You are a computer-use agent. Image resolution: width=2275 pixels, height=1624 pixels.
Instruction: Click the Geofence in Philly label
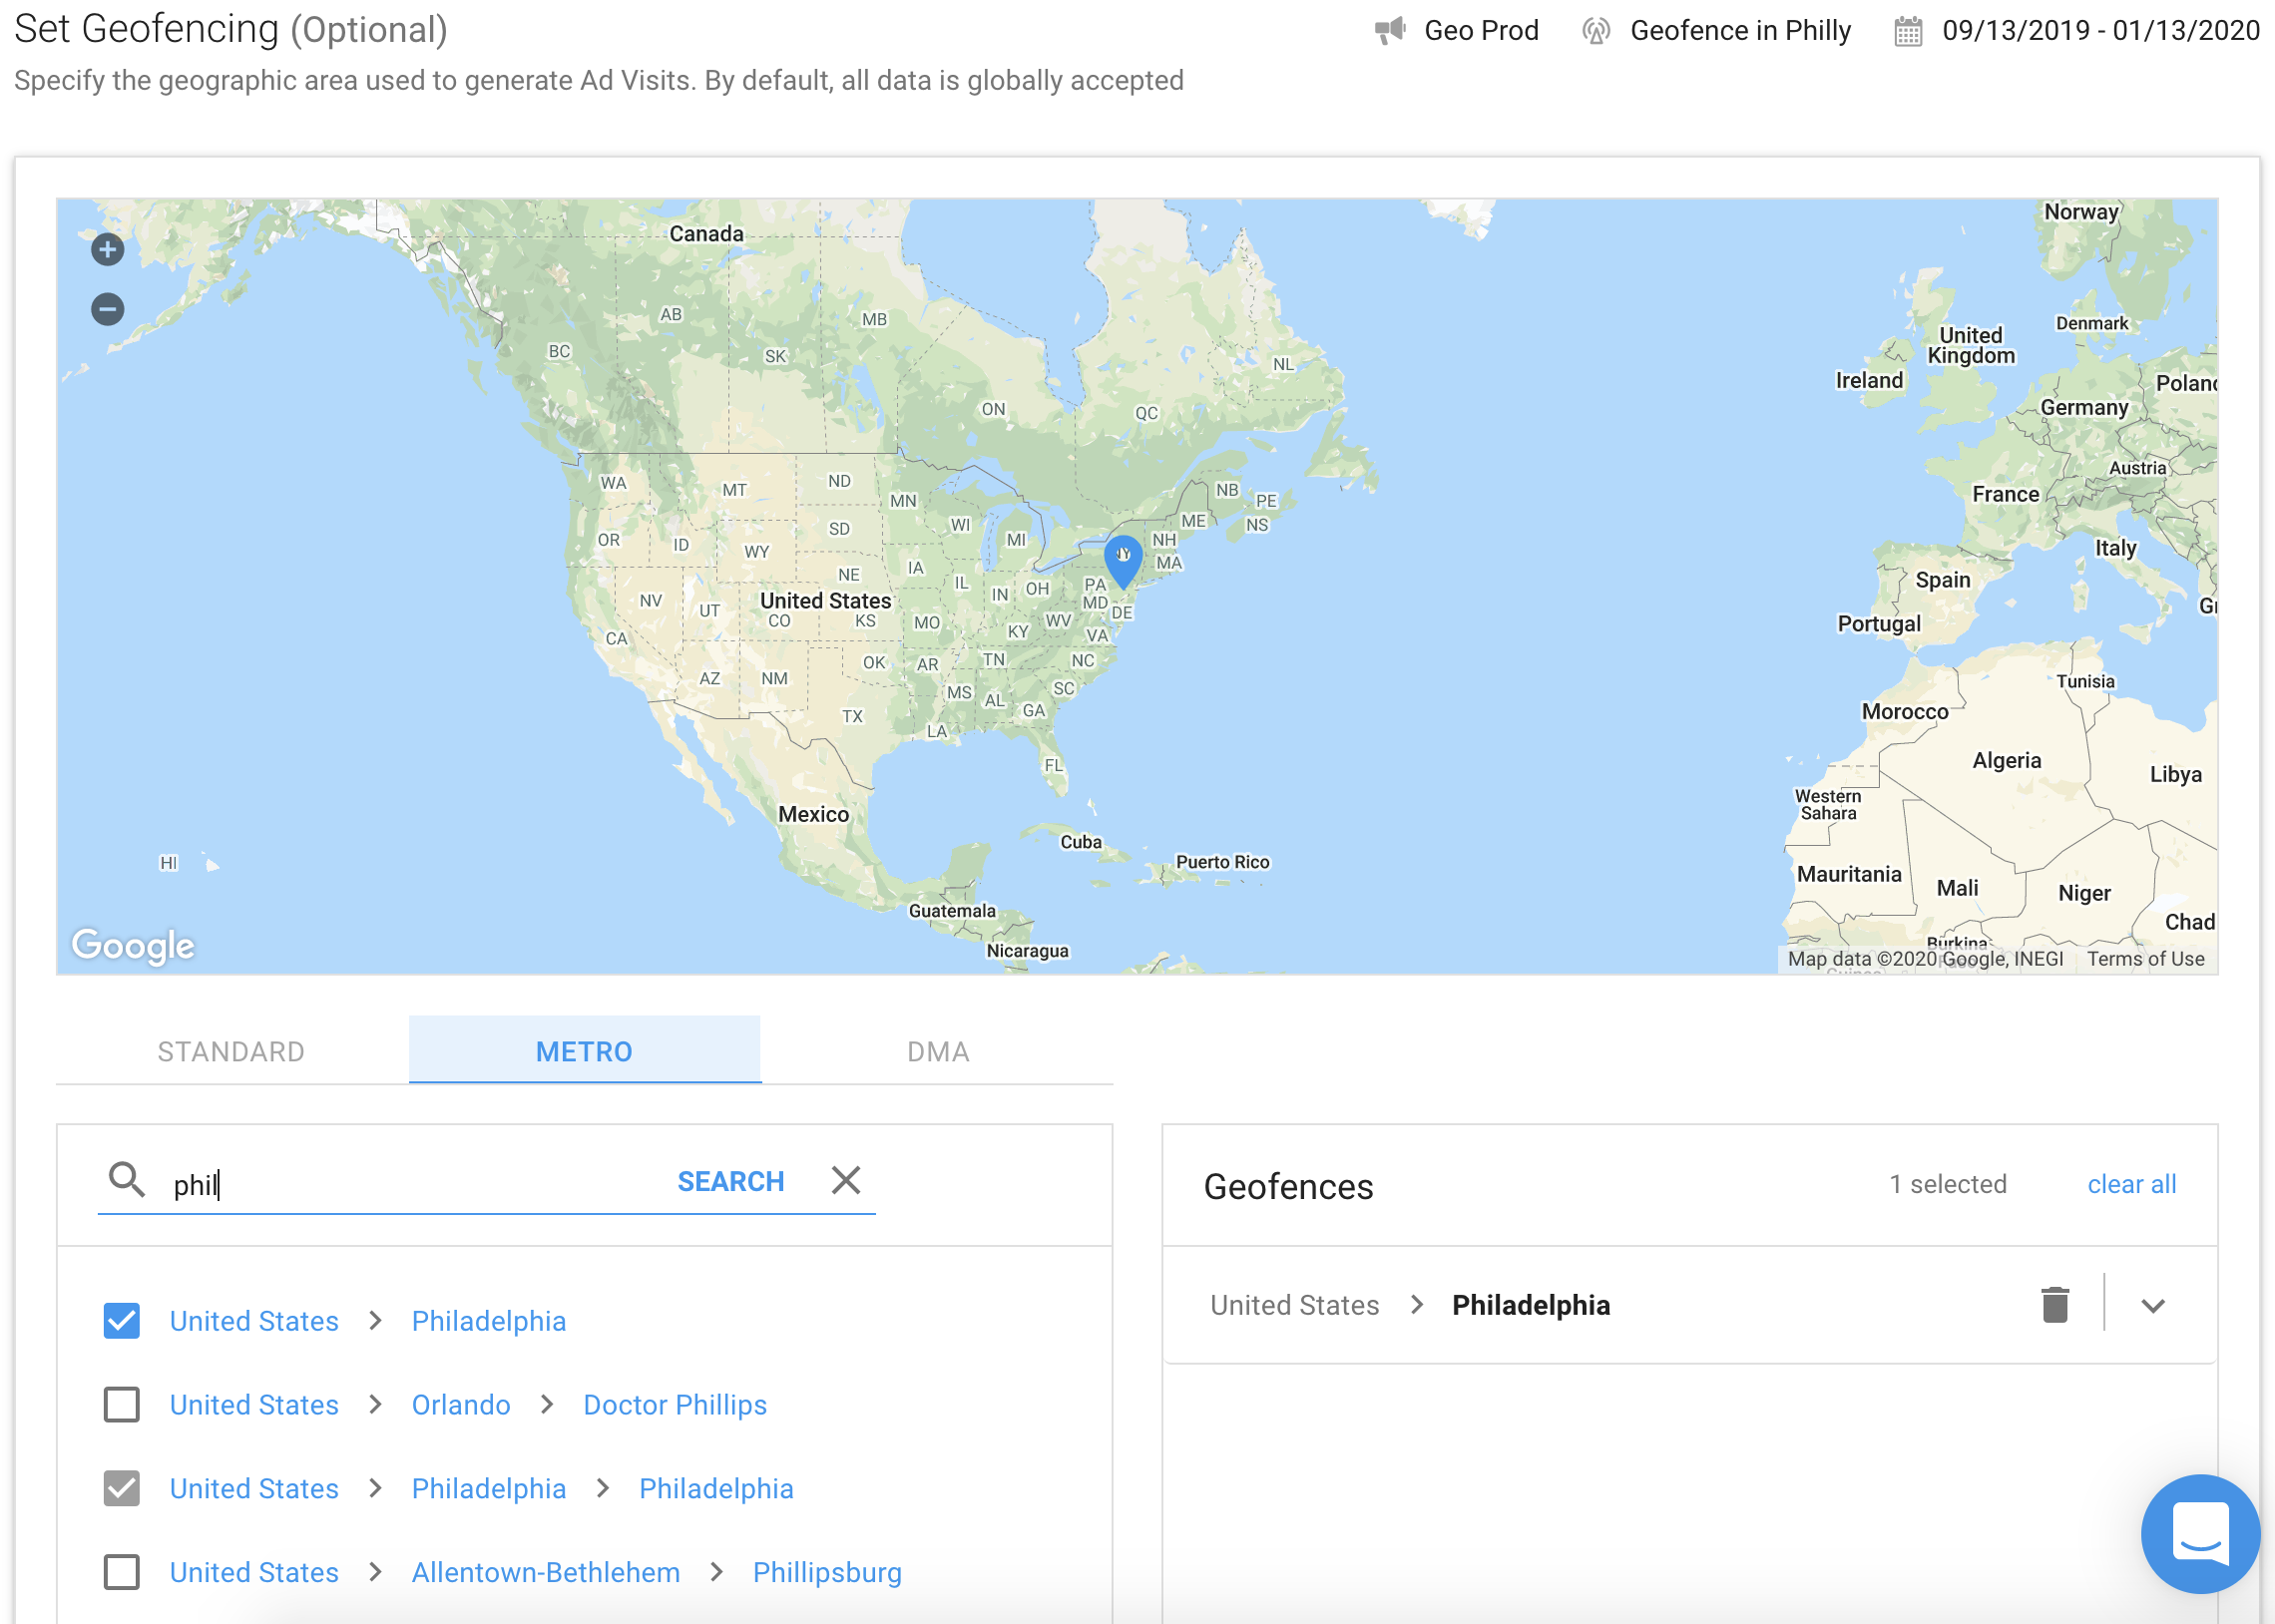[1740, 31]
